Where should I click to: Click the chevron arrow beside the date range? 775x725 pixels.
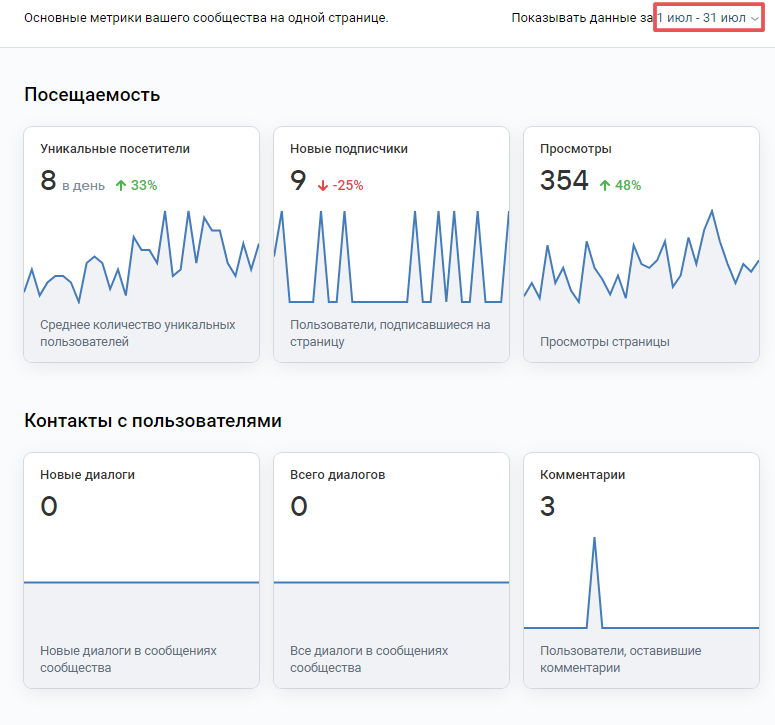[755, 19]
